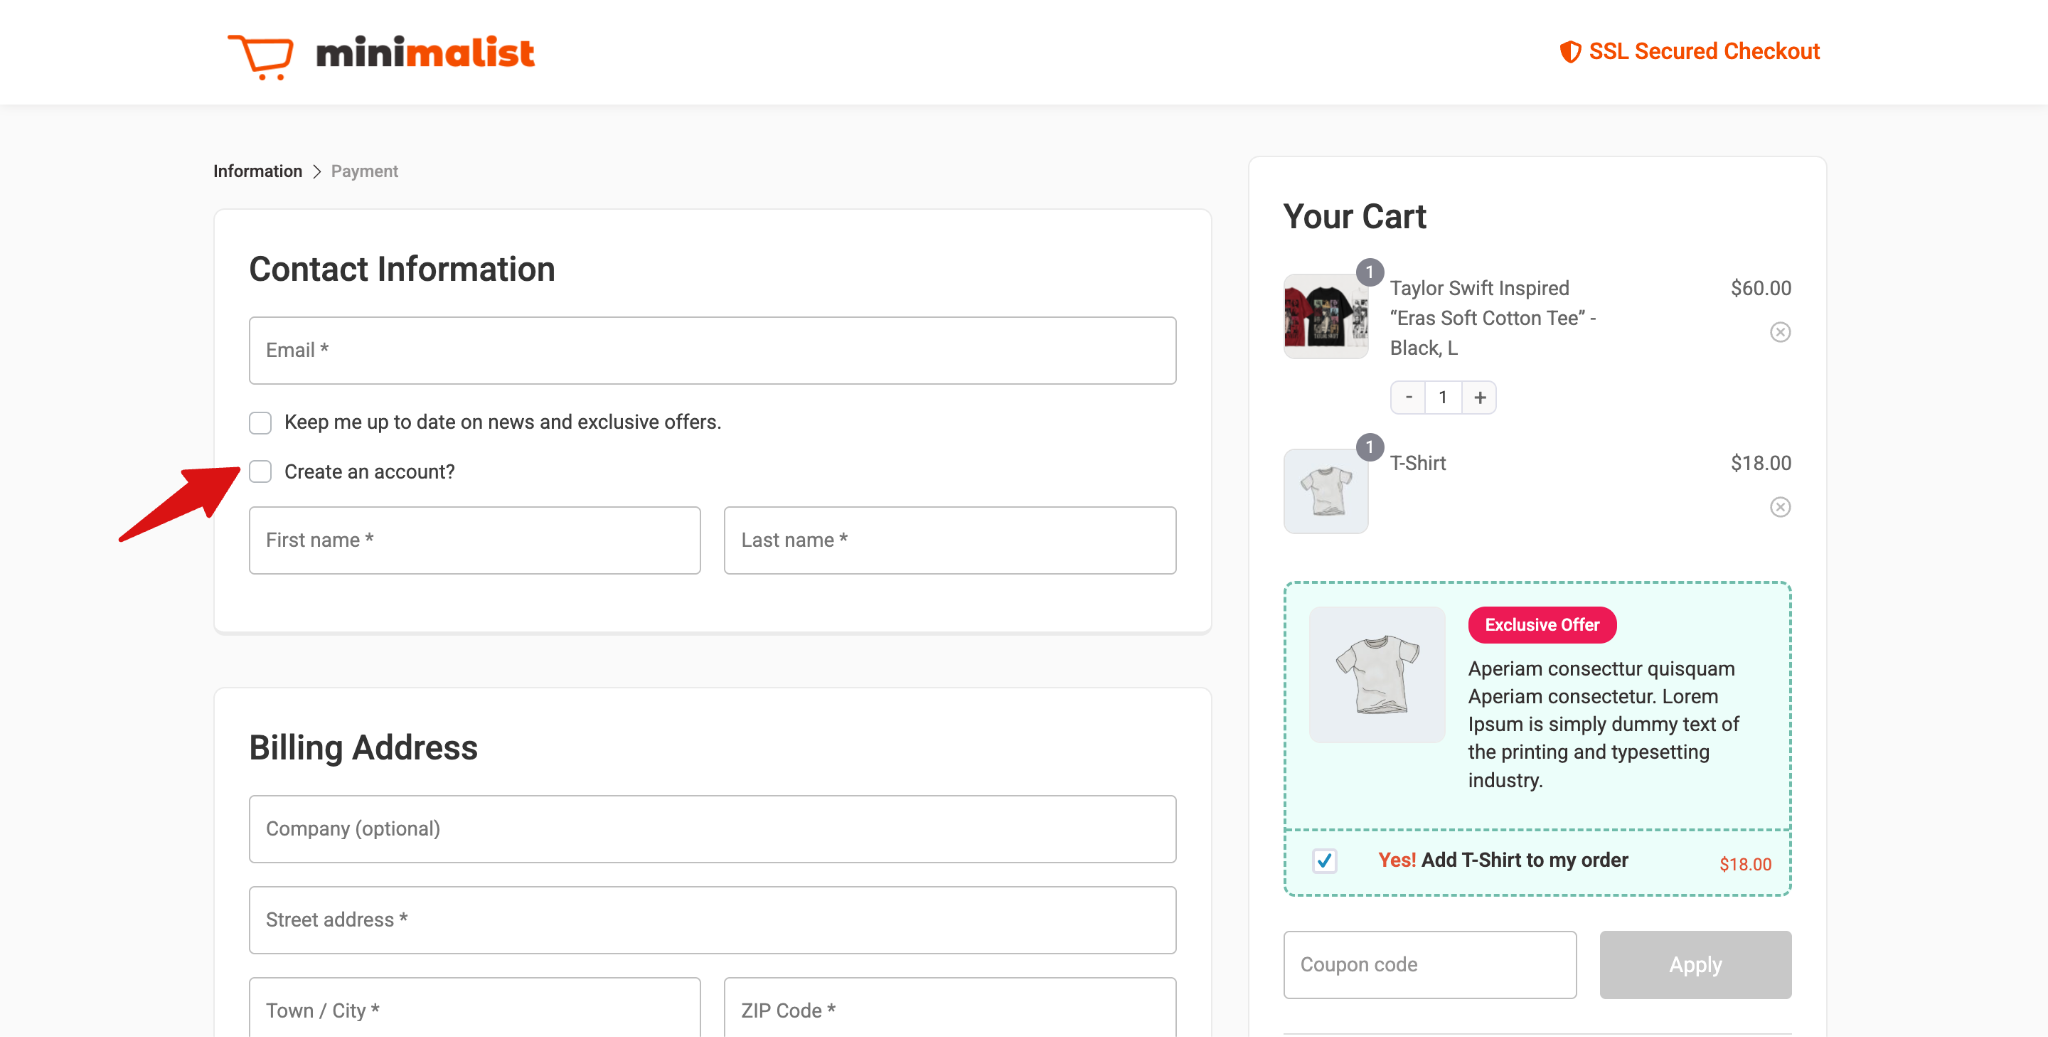
Task: Remove T-Shirt item from cart
Action: coord(1780,507)
